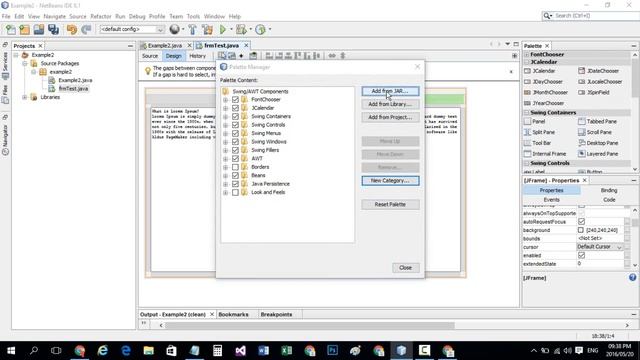Select the JDateChooser palette component
This screenshot has width=640, height=360.
pyautogui.click(x=598, y=71)
